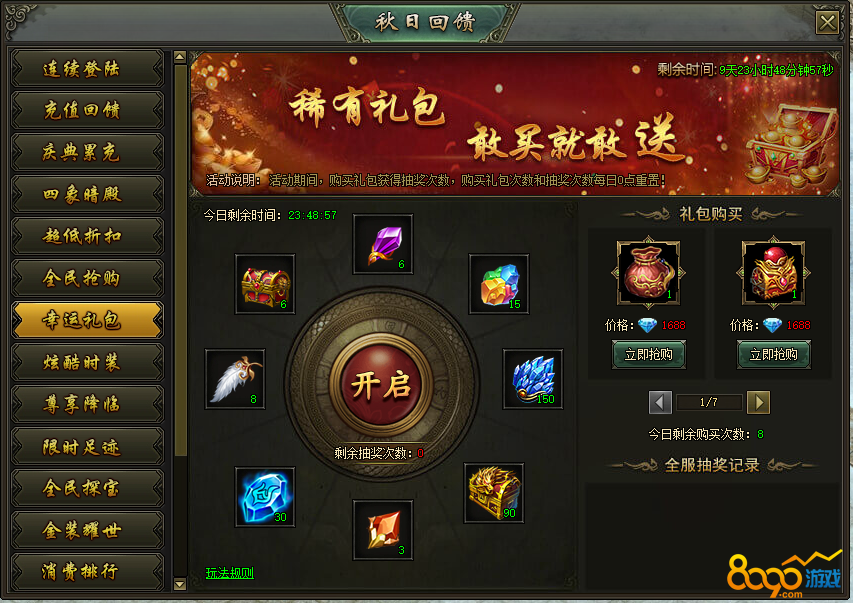Select the blue rune stone prize icon
853x603 pixels.
click(x=265, y=496)
